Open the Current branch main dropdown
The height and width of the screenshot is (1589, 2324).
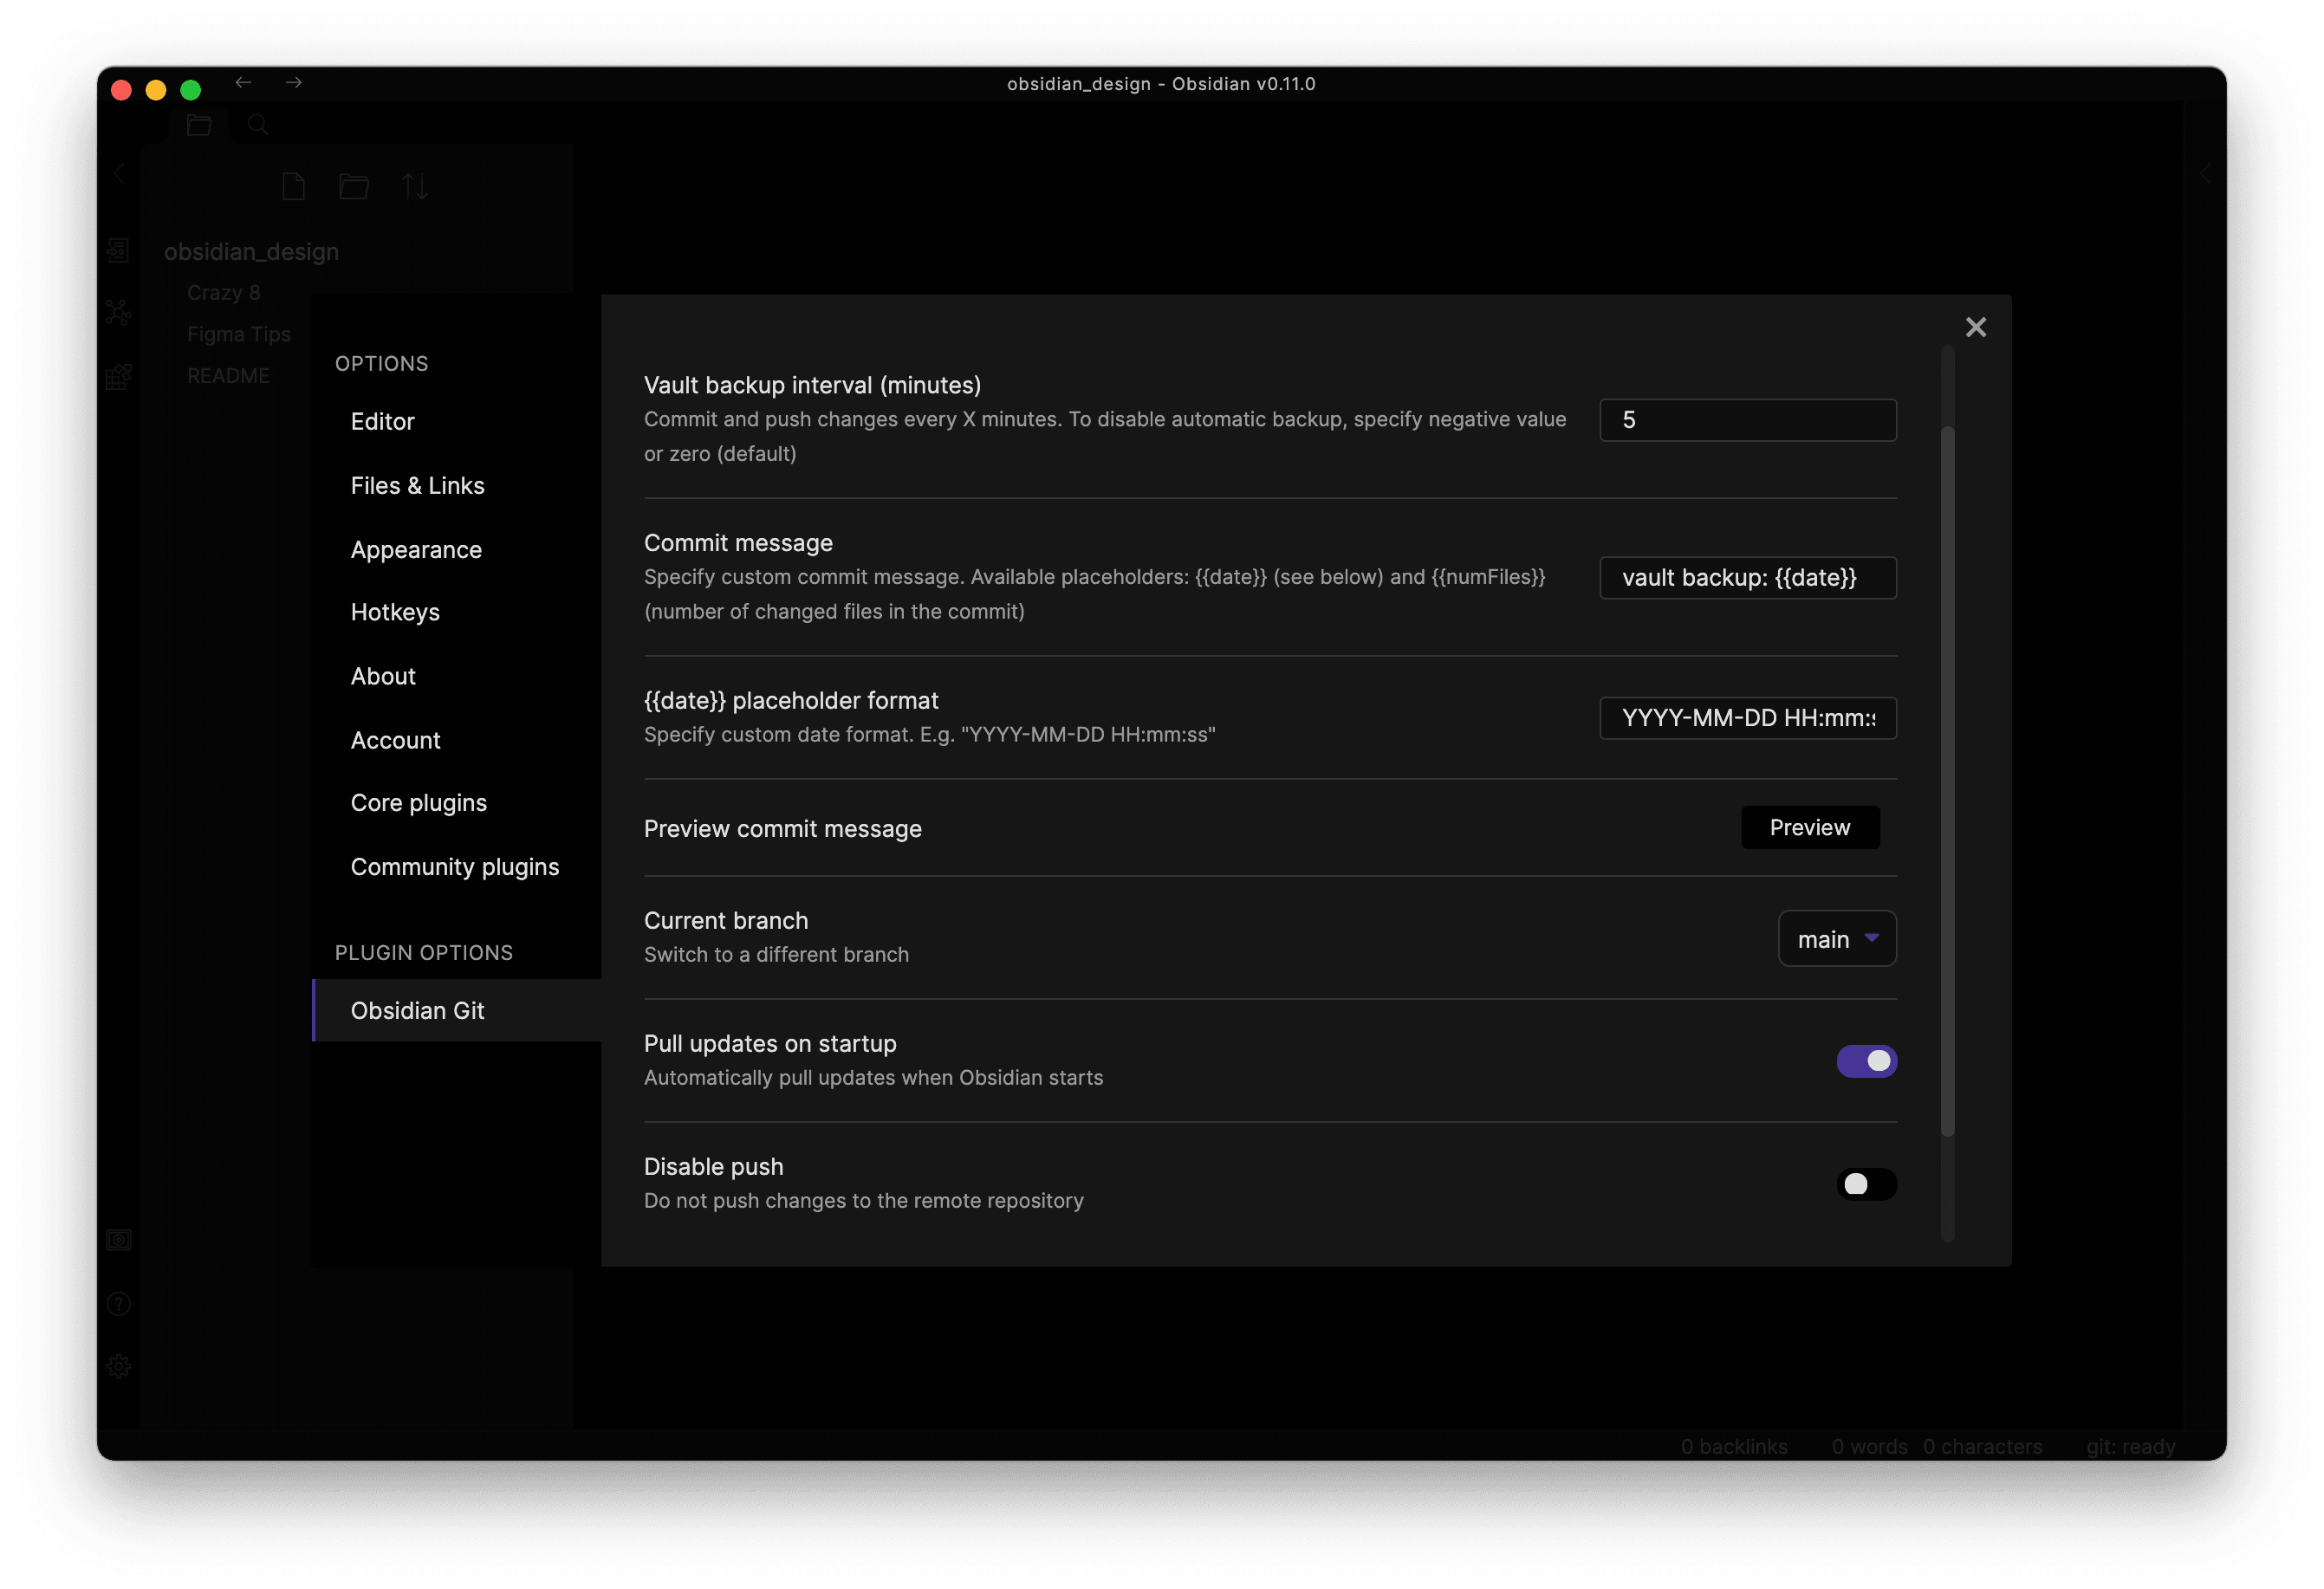pyautogui.click(x=1836, y=939)
